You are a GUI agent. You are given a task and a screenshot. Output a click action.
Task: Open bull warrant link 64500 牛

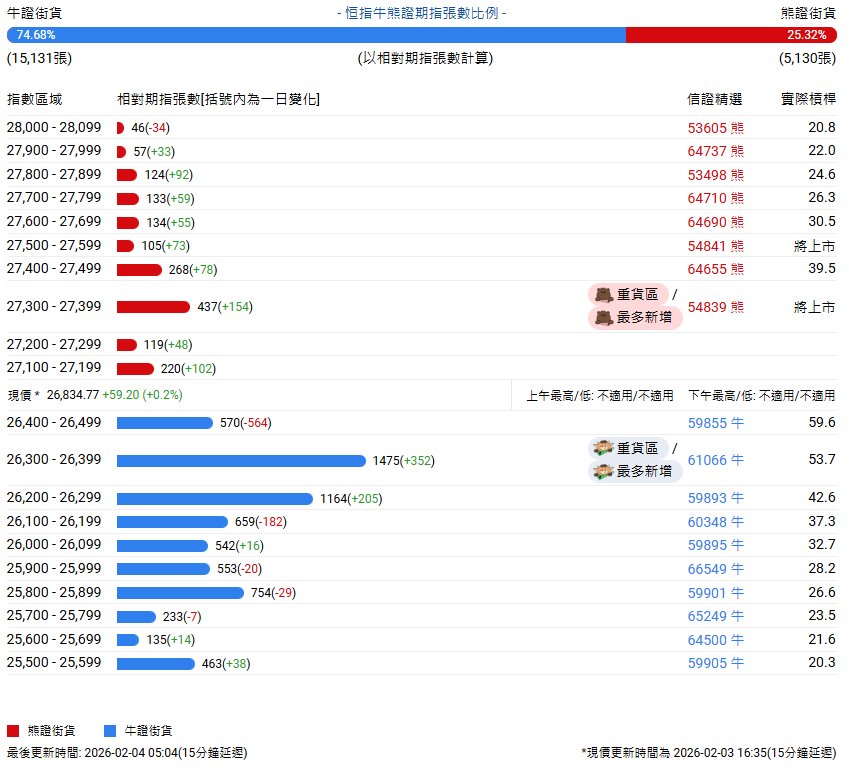tap(715, 640)
